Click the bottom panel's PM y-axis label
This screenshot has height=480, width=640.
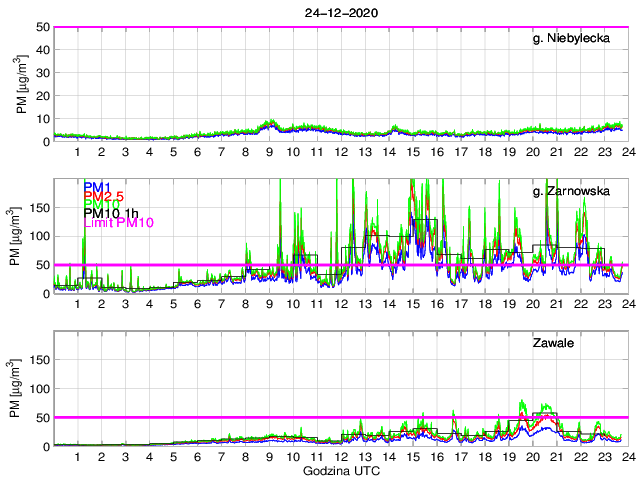(21, 388)
